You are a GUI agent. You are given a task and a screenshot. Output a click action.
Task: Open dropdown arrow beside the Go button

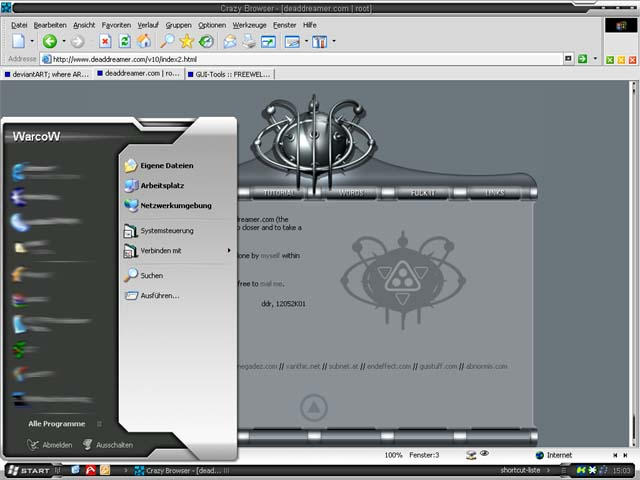[595, 59]
